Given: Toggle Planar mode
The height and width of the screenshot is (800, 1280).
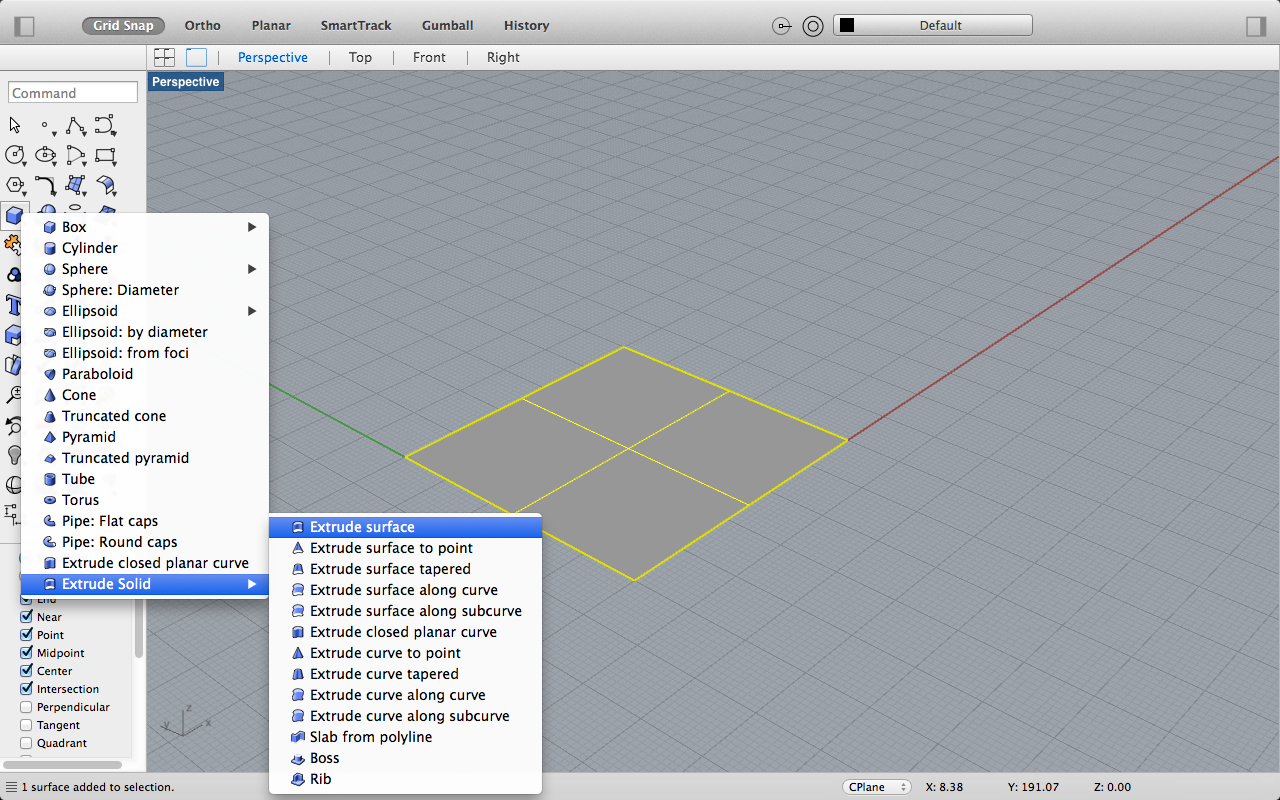Looking at the screenshot, I should pos(271,26).
